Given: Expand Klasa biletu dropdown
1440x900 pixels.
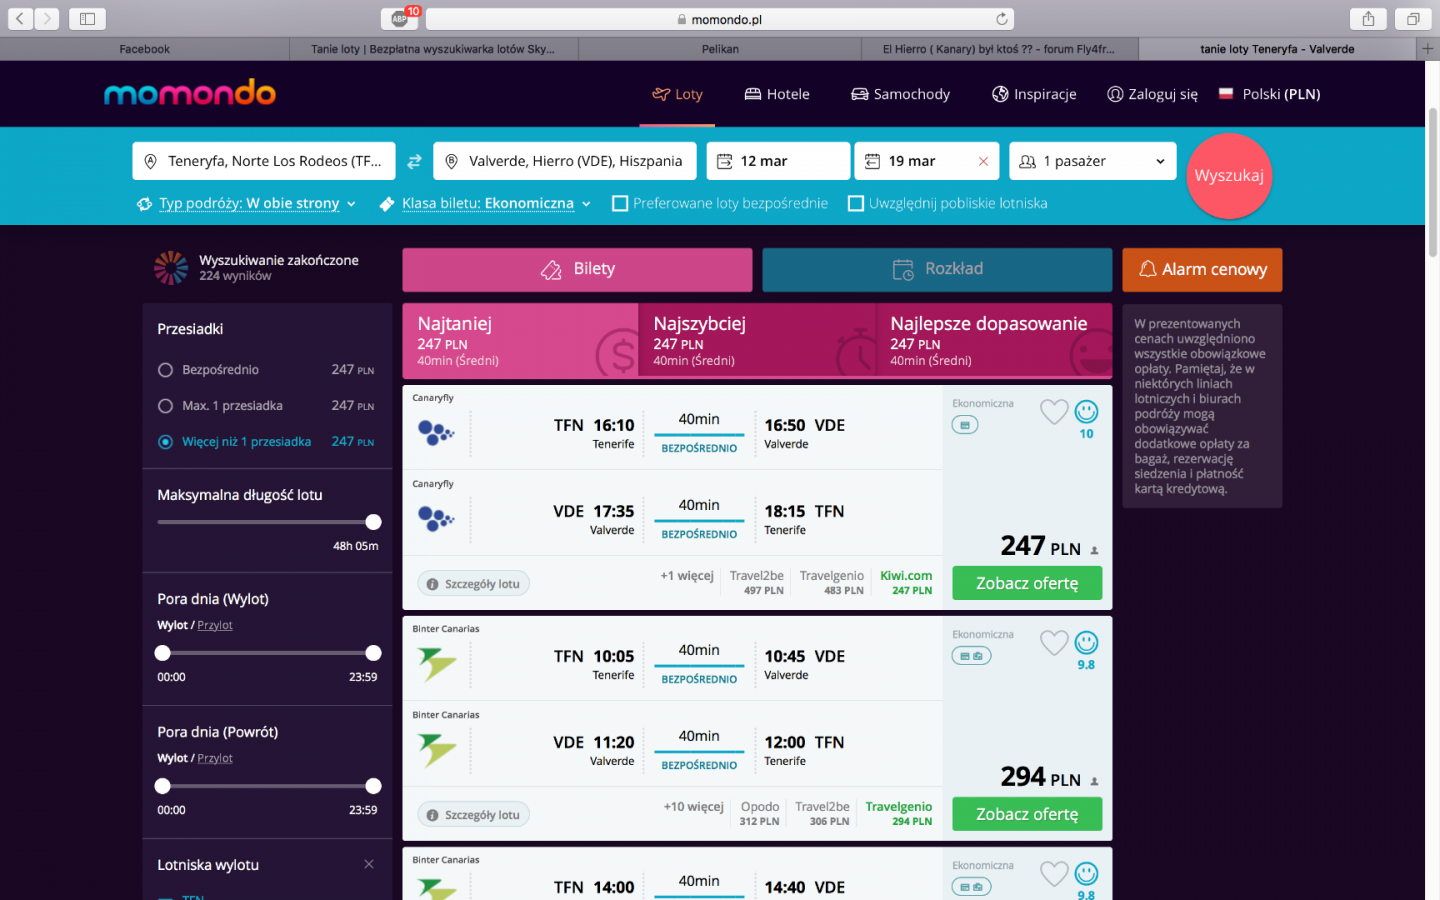Looking at the screenshot, I should pos(486,203).
